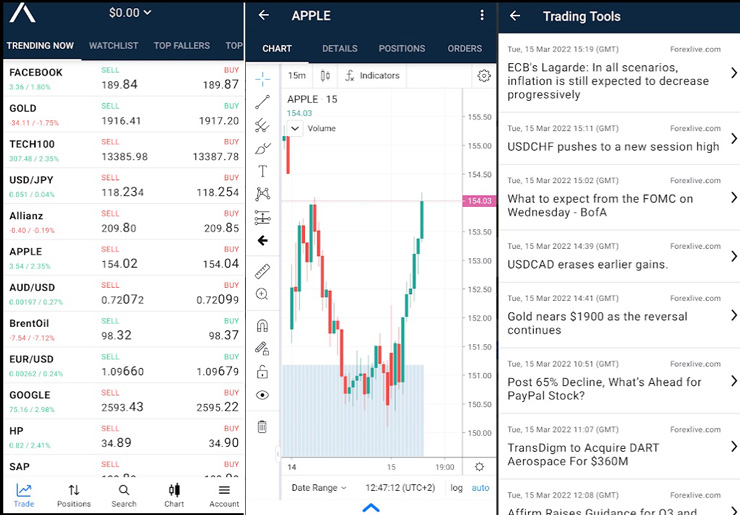Image resolution: width=740 pixels, height=515 pixels.
Task: Click the black back arrow in chart toolbar
Action: [x=262, y=241]
